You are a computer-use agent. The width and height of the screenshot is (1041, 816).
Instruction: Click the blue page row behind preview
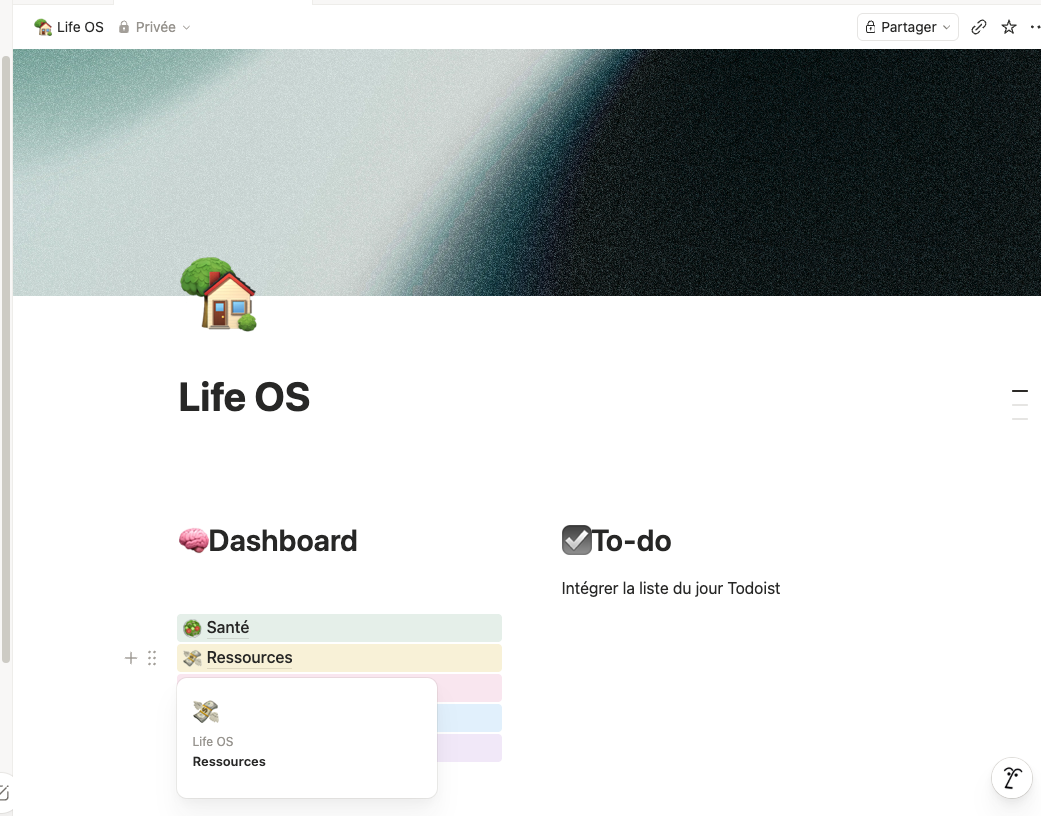(469, 718)
